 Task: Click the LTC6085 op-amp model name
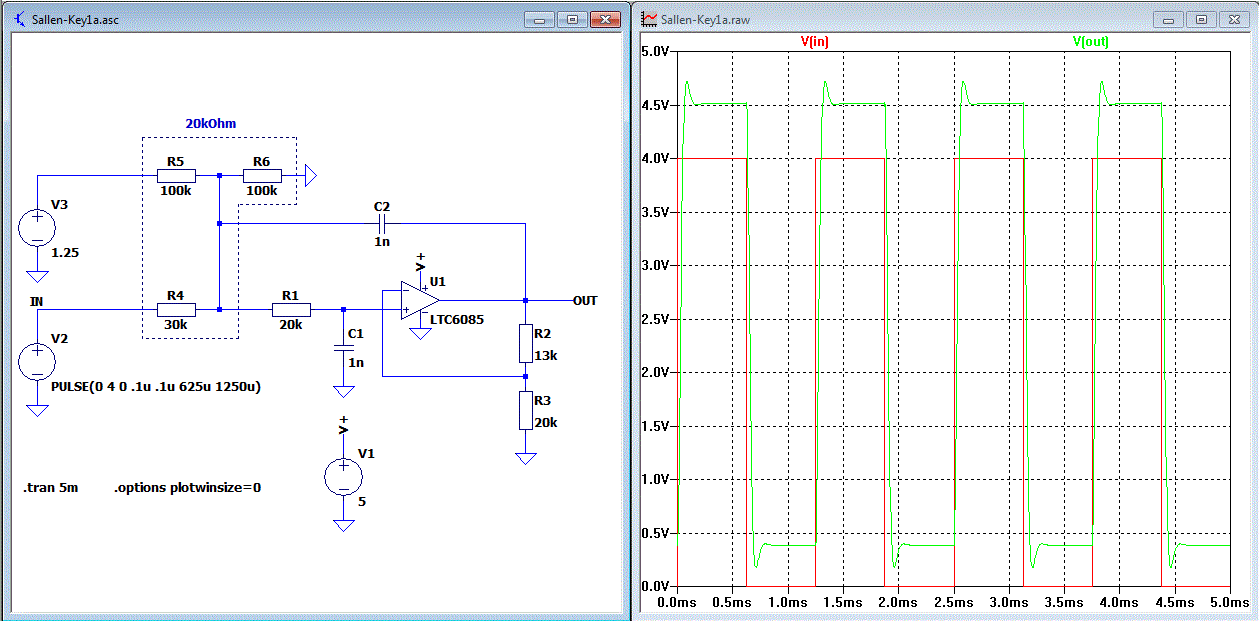(x=456, y=321)
